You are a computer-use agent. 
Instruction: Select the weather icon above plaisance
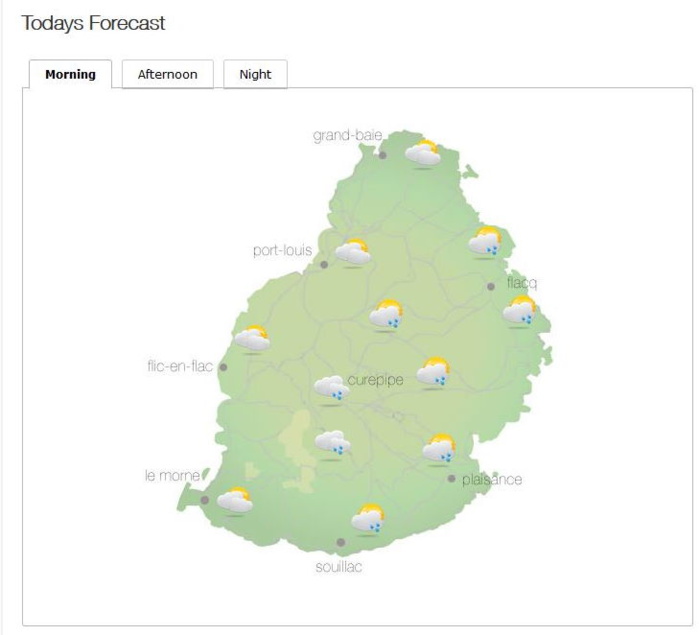tap(439, 449)
